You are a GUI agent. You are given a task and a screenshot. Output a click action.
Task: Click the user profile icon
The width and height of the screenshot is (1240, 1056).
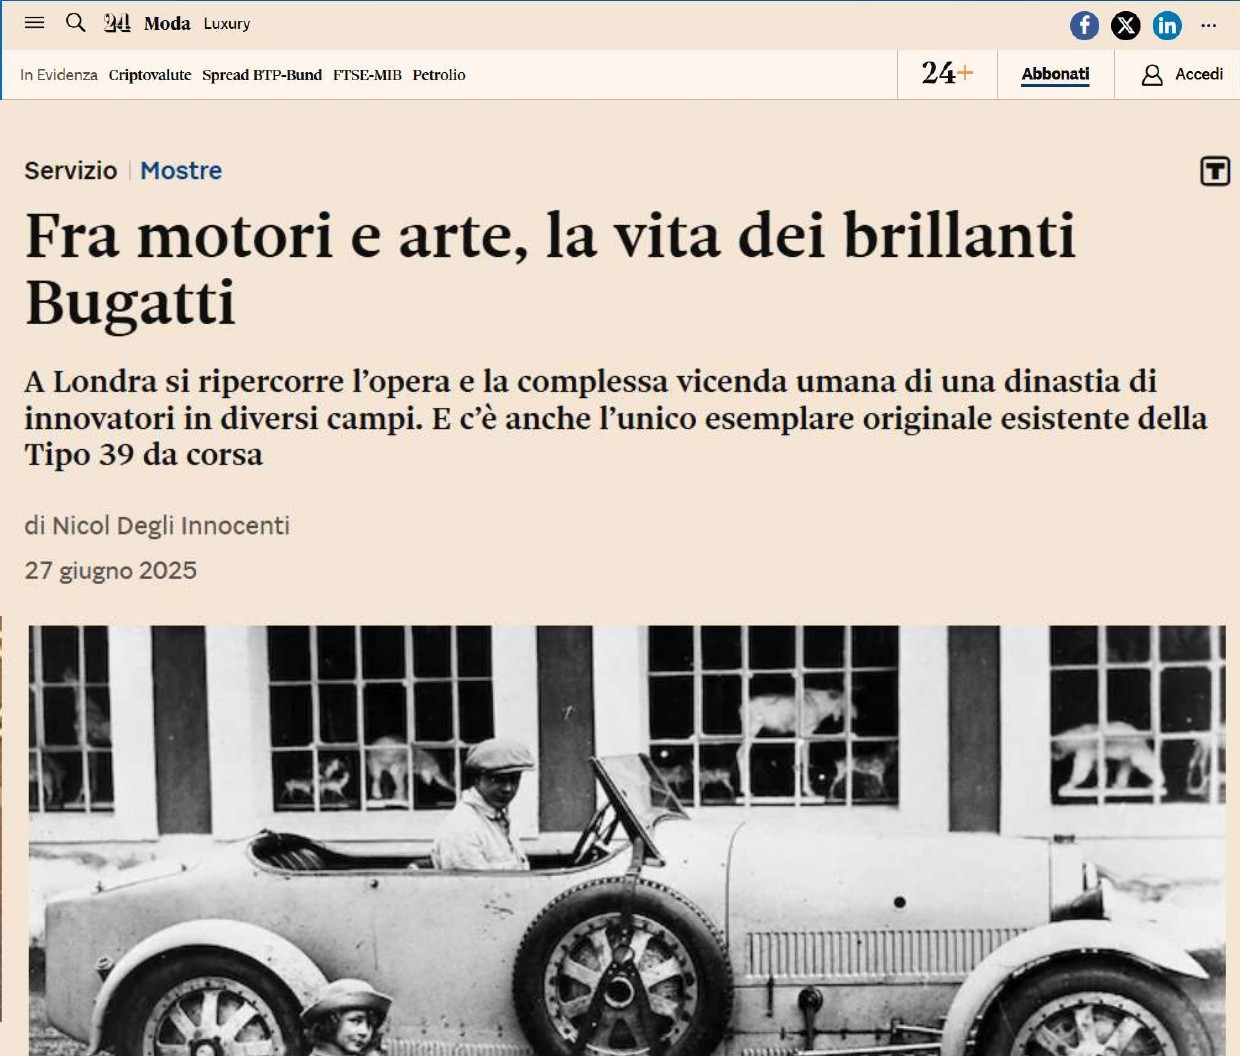[1152, 75]
